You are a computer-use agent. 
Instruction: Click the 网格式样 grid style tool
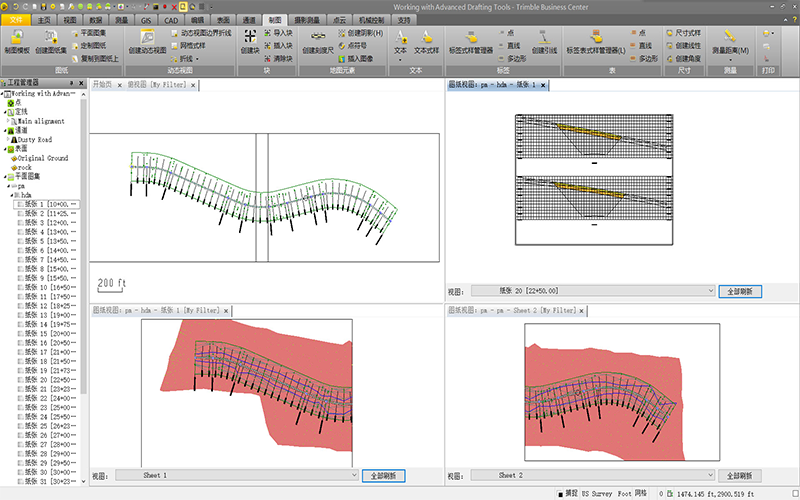pos(188,45)
